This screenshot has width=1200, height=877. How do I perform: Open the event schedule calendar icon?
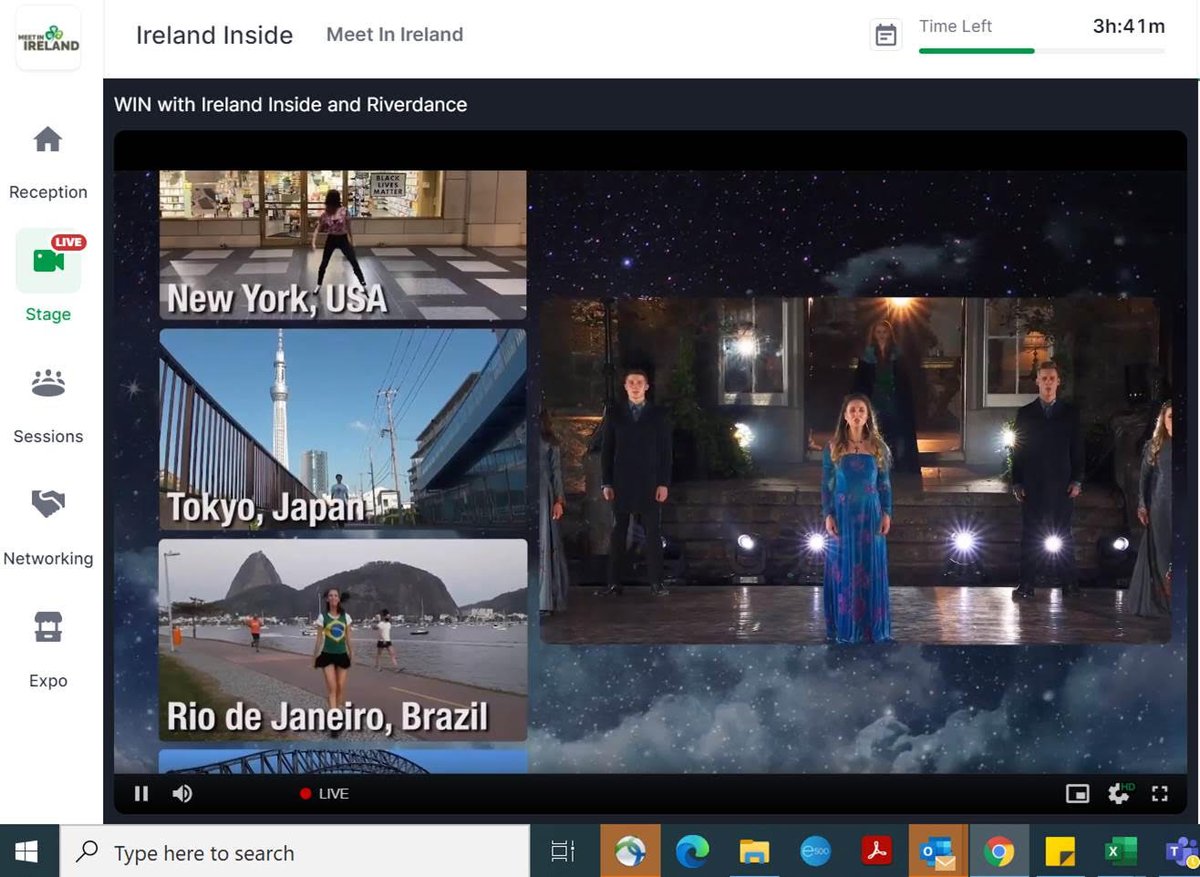pos(886,35)
